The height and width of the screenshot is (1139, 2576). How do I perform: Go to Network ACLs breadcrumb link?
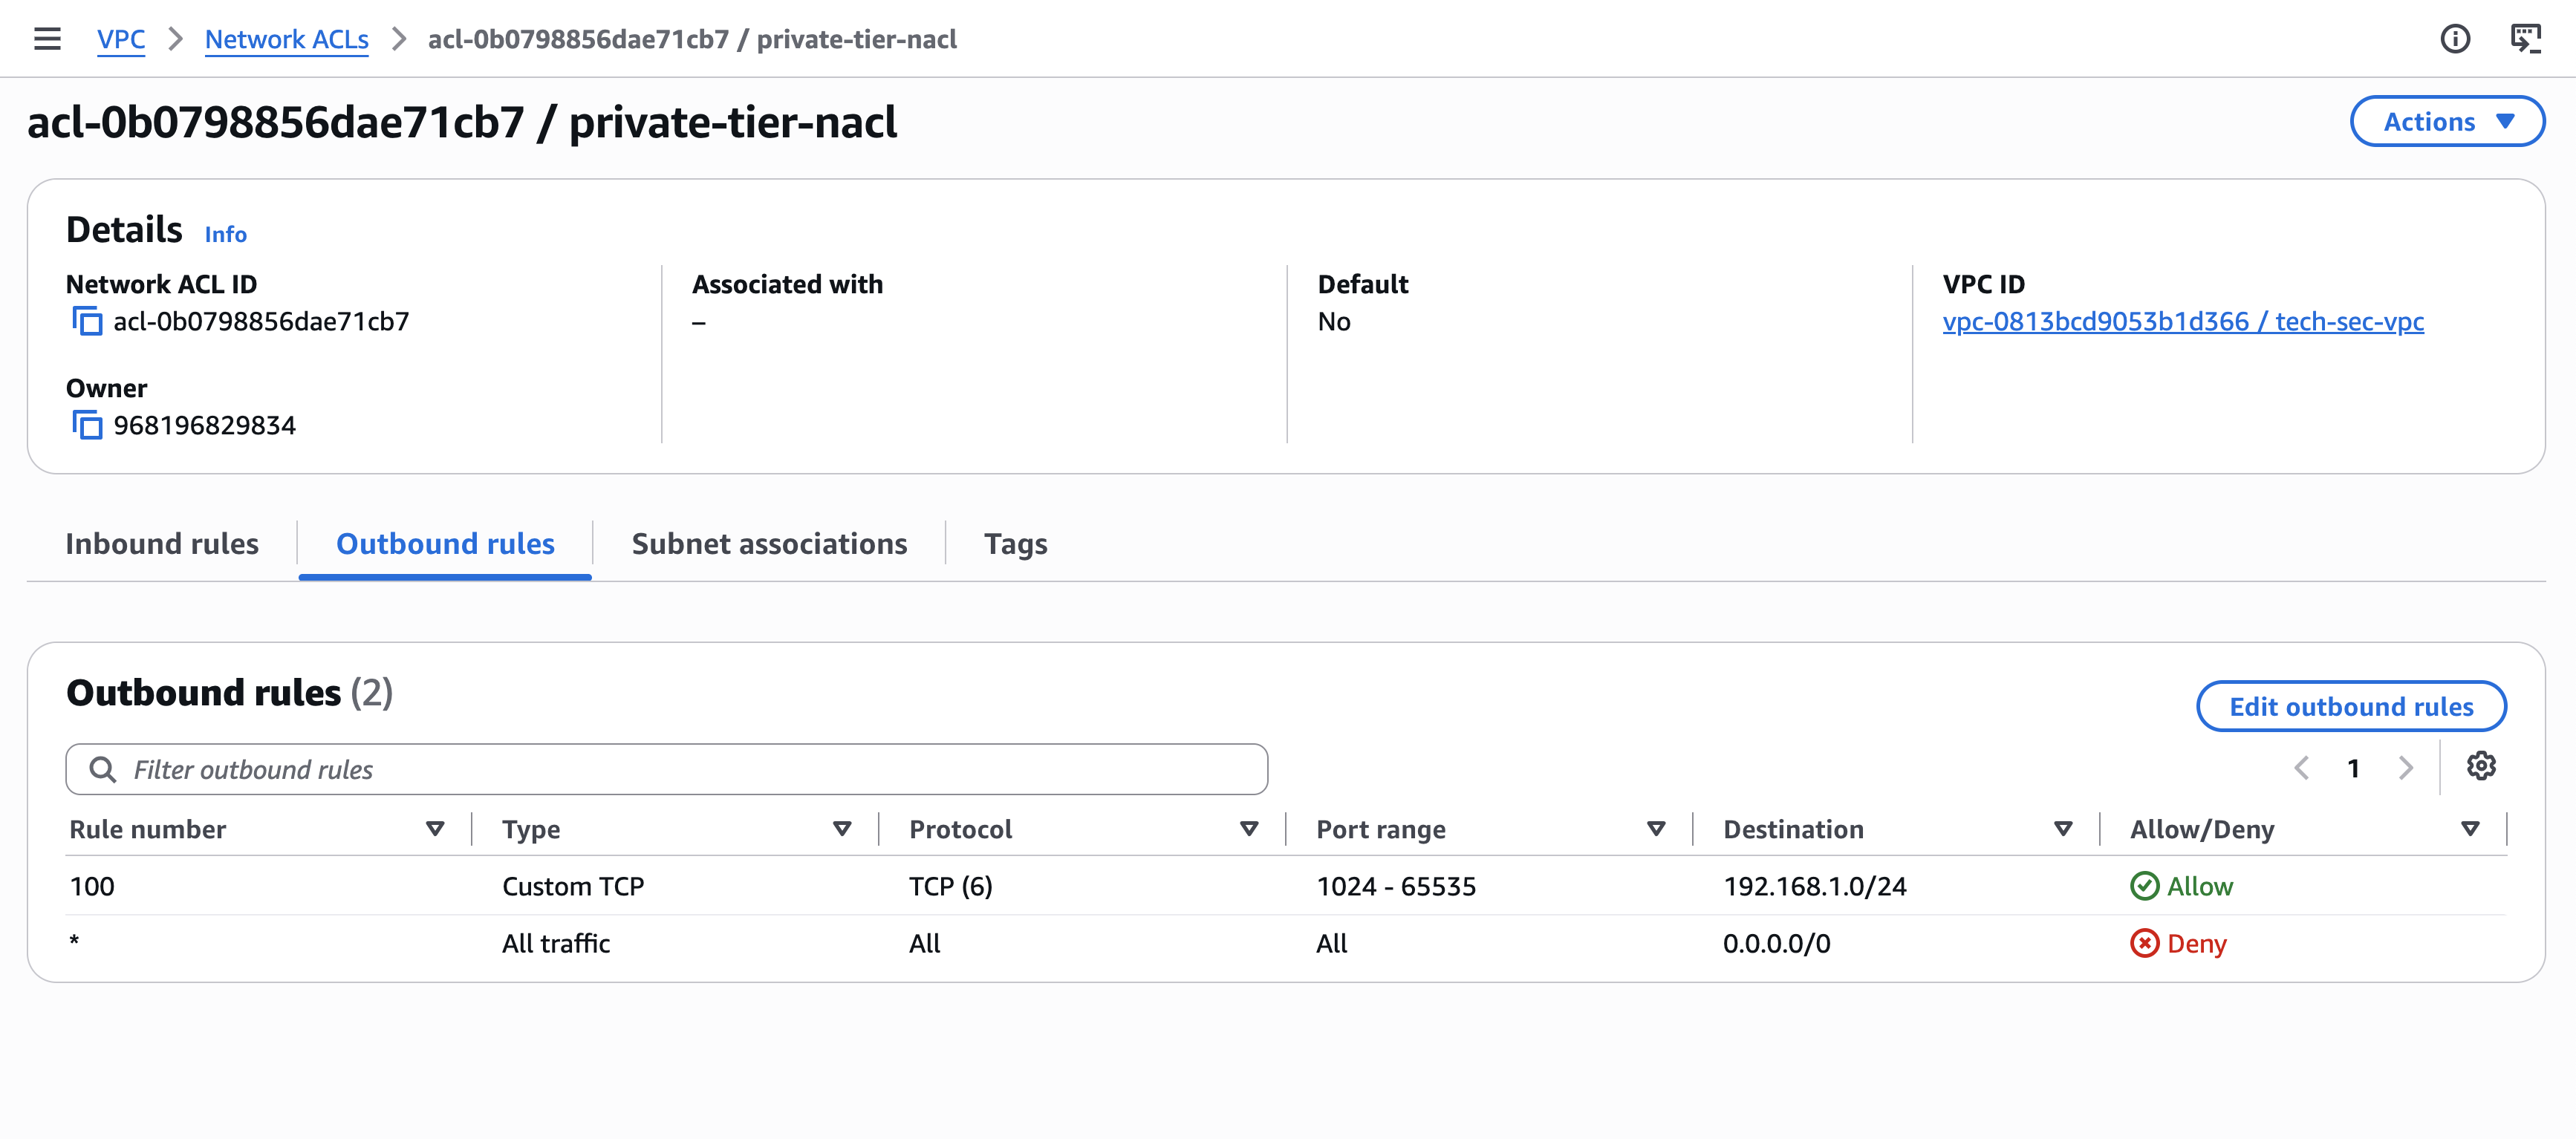pos(287,39)
